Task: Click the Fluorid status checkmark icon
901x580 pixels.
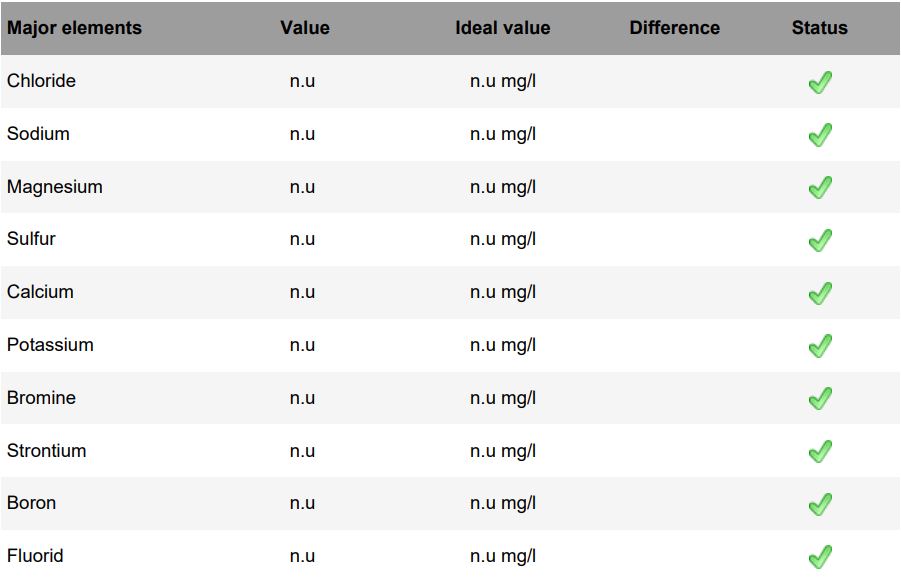Action: coord(820,557)
